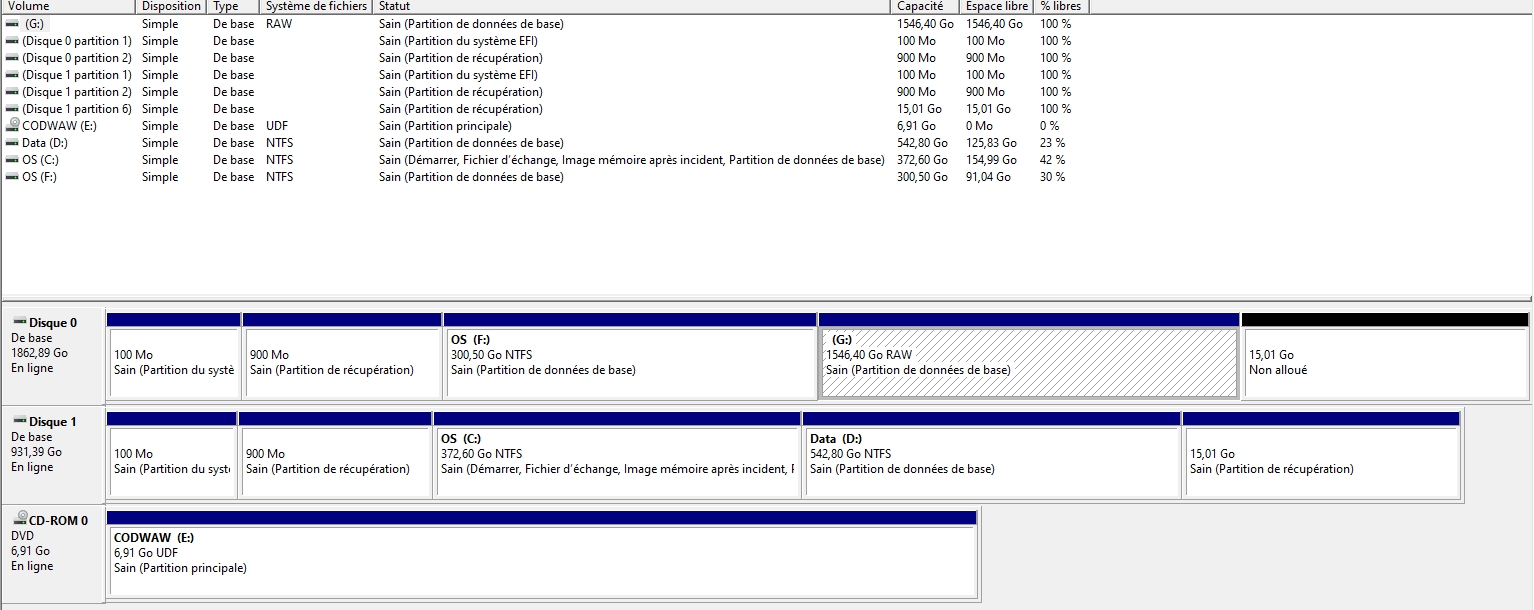Sort by the Disposition column header

[172, 6]
